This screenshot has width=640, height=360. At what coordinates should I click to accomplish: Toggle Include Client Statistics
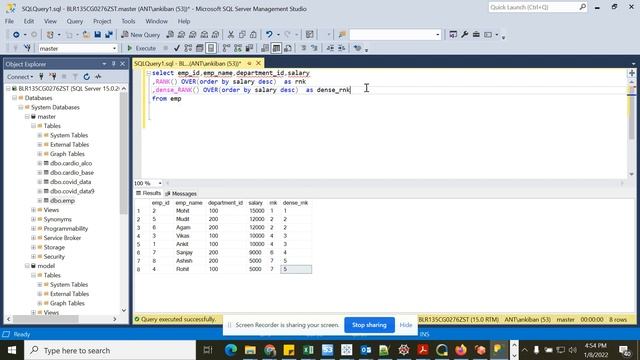249,48
